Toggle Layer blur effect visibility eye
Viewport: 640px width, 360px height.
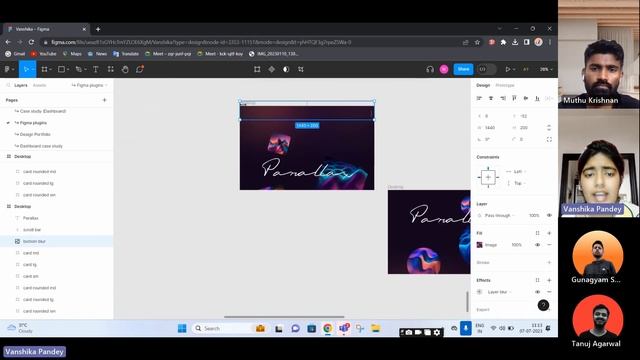[x=538, y=292]
